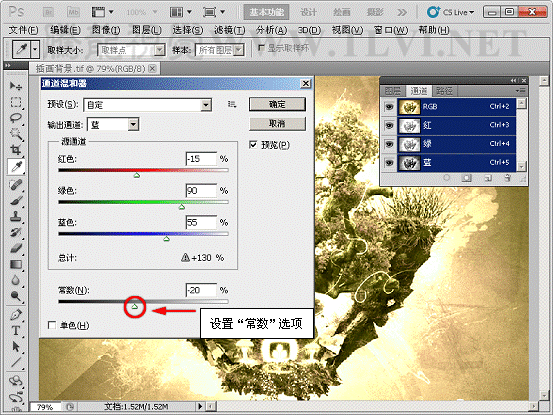
Task: Open the Filter menu
Action: tap(229, 30)
